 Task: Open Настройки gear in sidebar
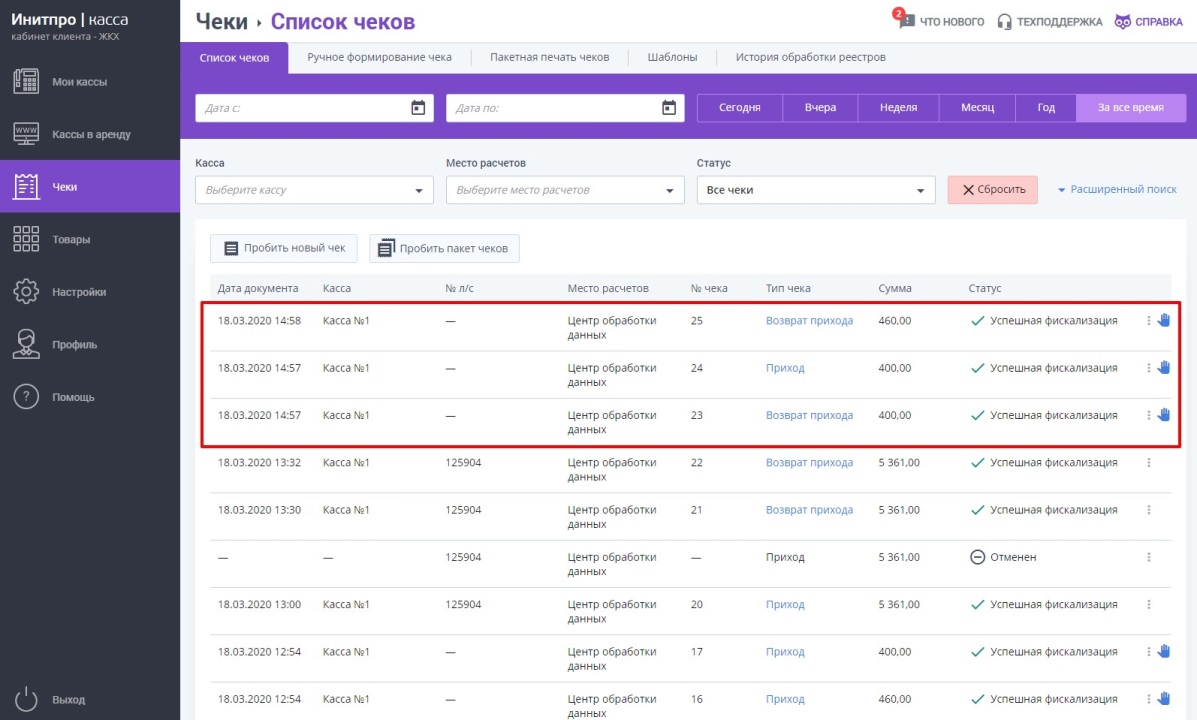26,292
